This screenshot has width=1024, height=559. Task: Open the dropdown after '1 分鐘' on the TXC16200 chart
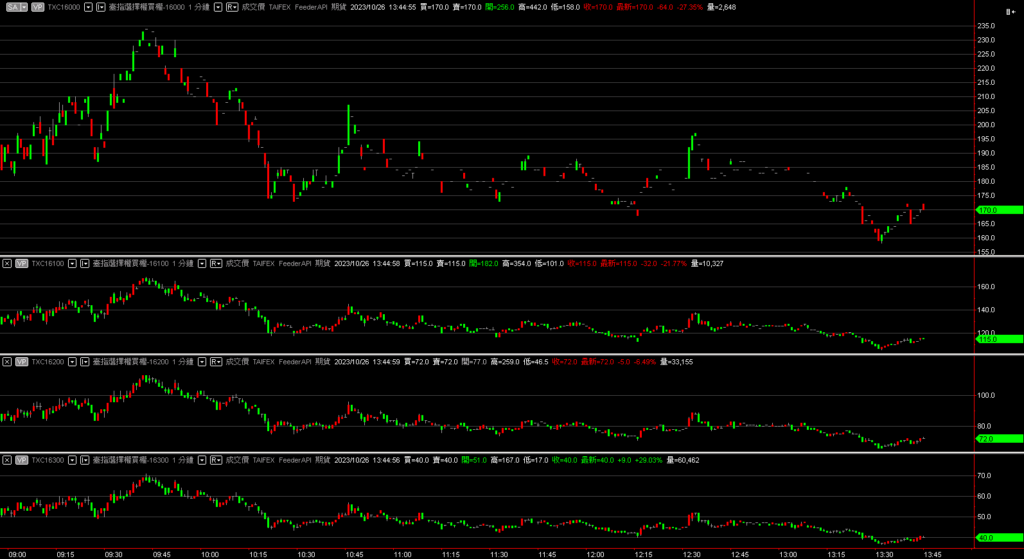coord(202,361)
